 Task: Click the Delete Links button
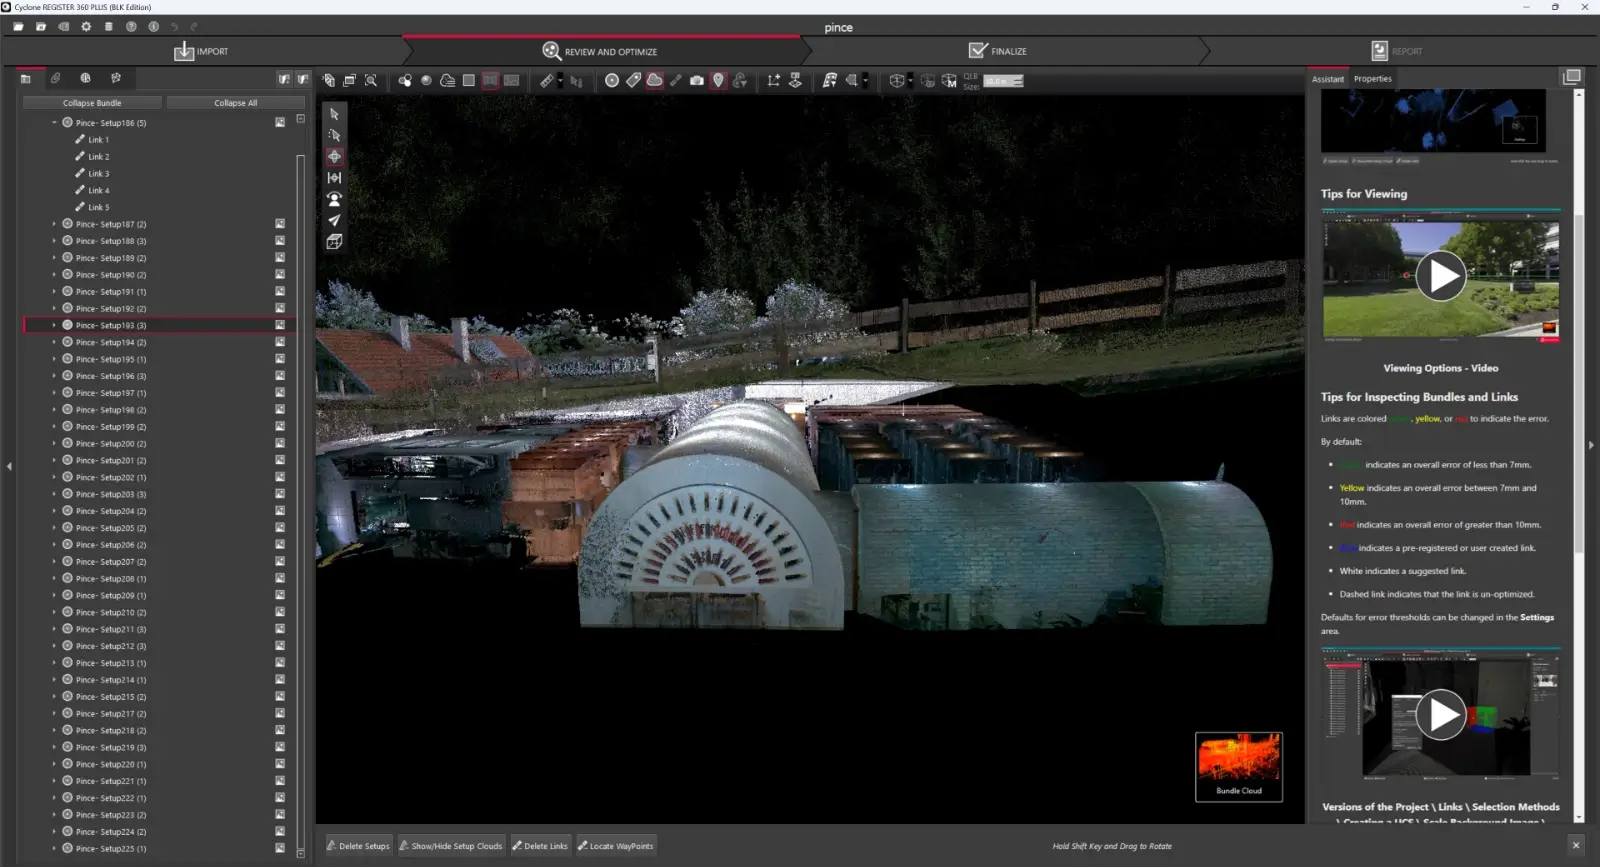(540, 846)
